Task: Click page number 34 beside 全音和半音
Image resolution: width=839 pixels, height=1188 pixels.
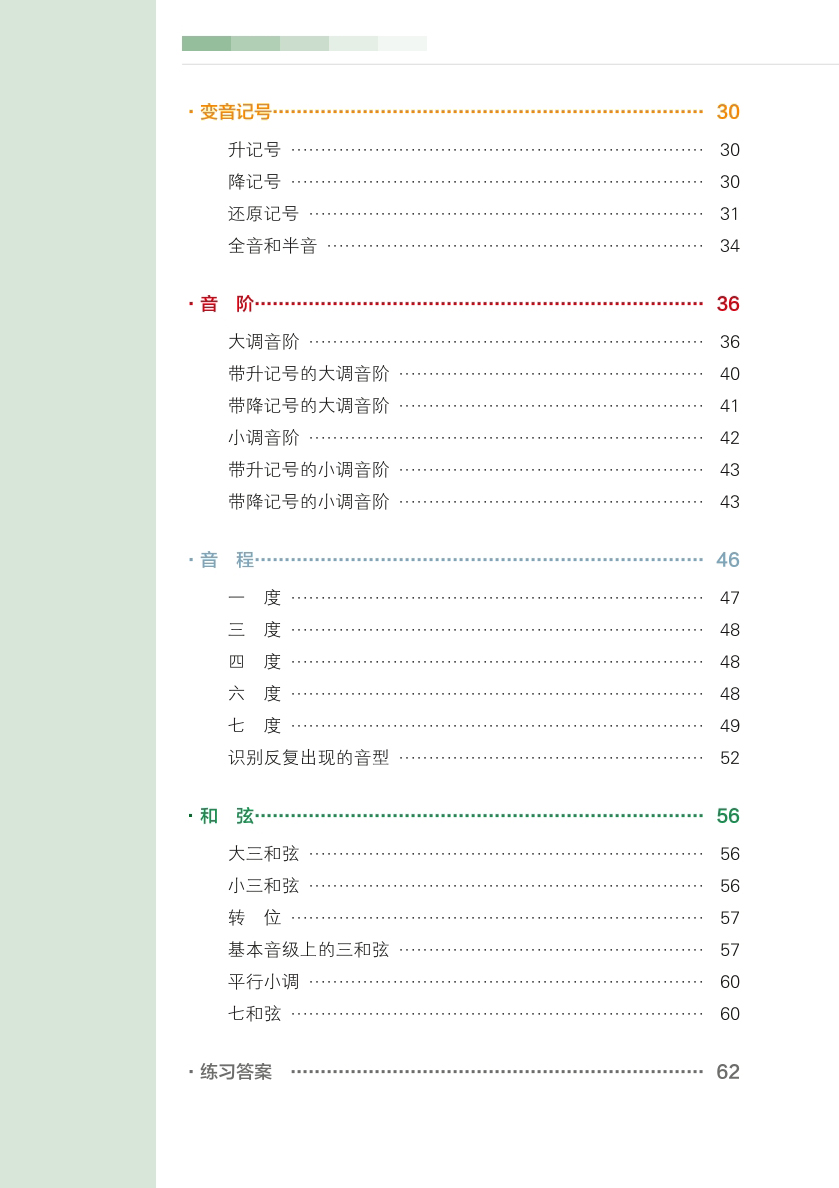Action: pos(730,246)
